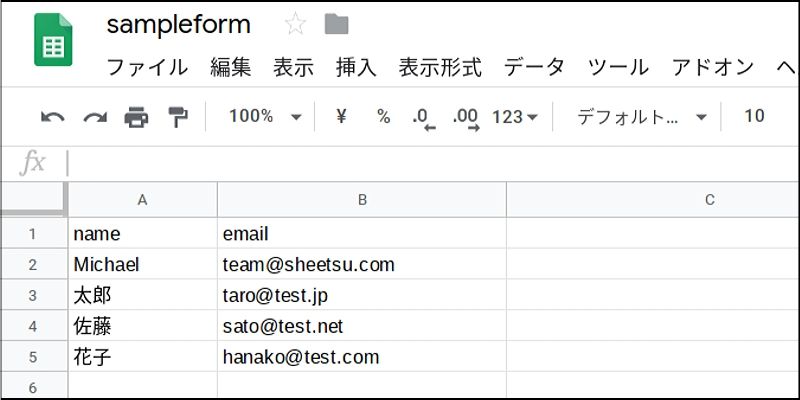Image resolution: width=800 pixels, height=400 pixels.
Task: Star the sampleform document
Action: coord(295,24)
